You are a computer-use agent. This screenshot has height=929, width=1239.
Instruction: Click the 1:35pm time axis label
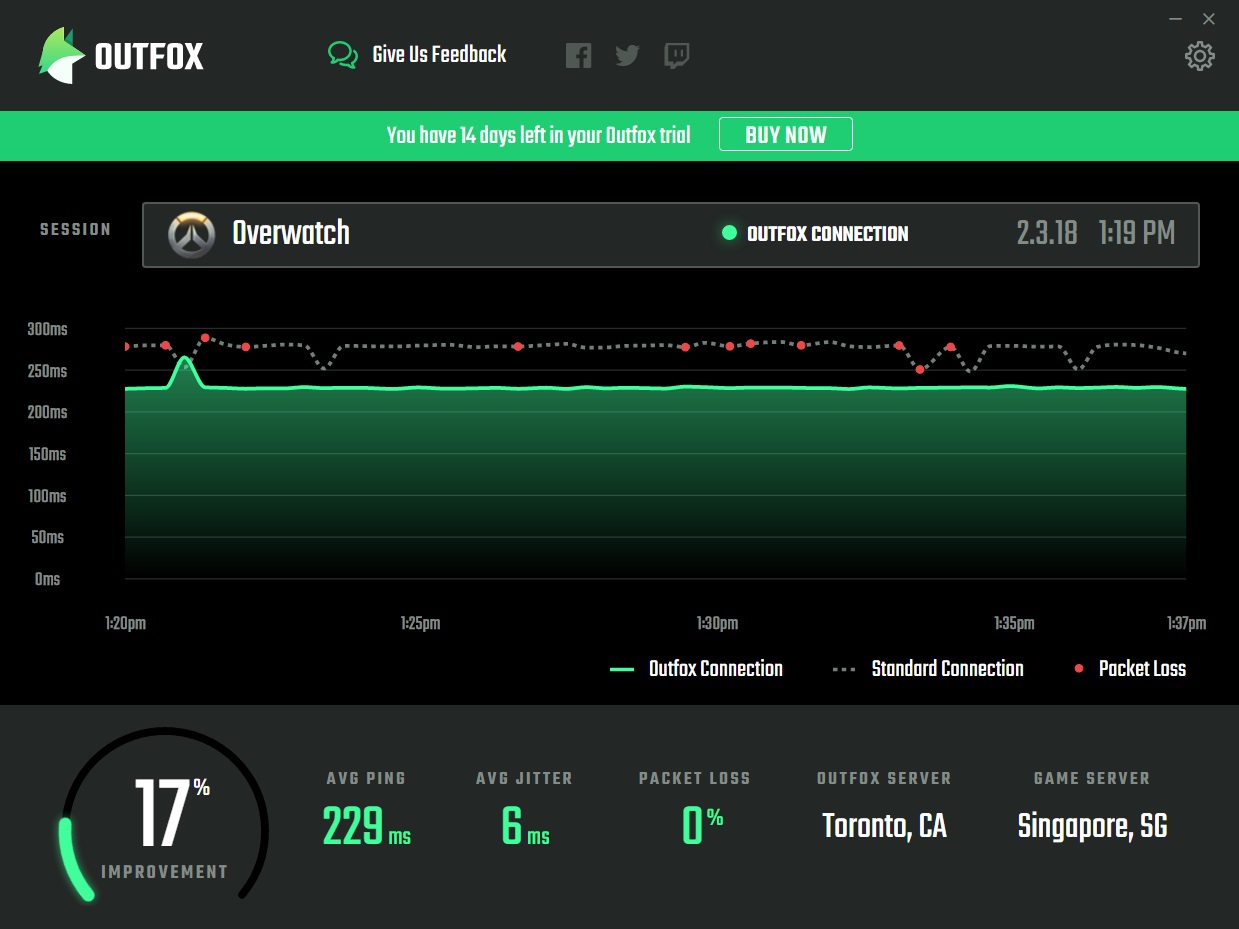coord(1014,623)
